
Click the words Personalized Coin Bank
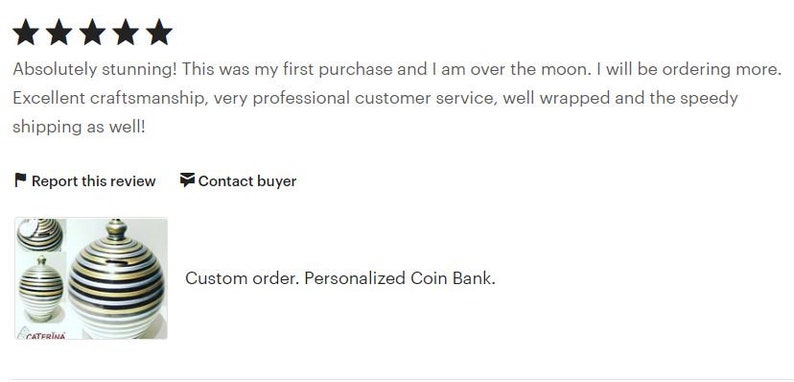400,278
